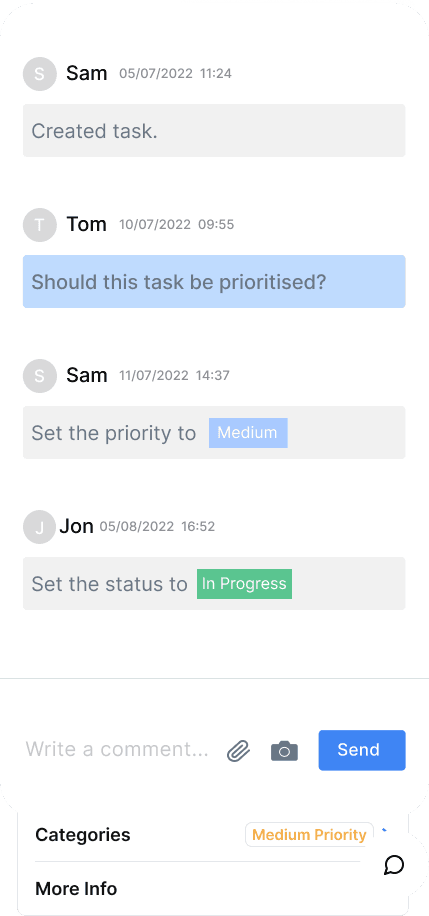Screen dimensions: 429x916
Task: Send the comment with the Send button
Action: (362, 750)
